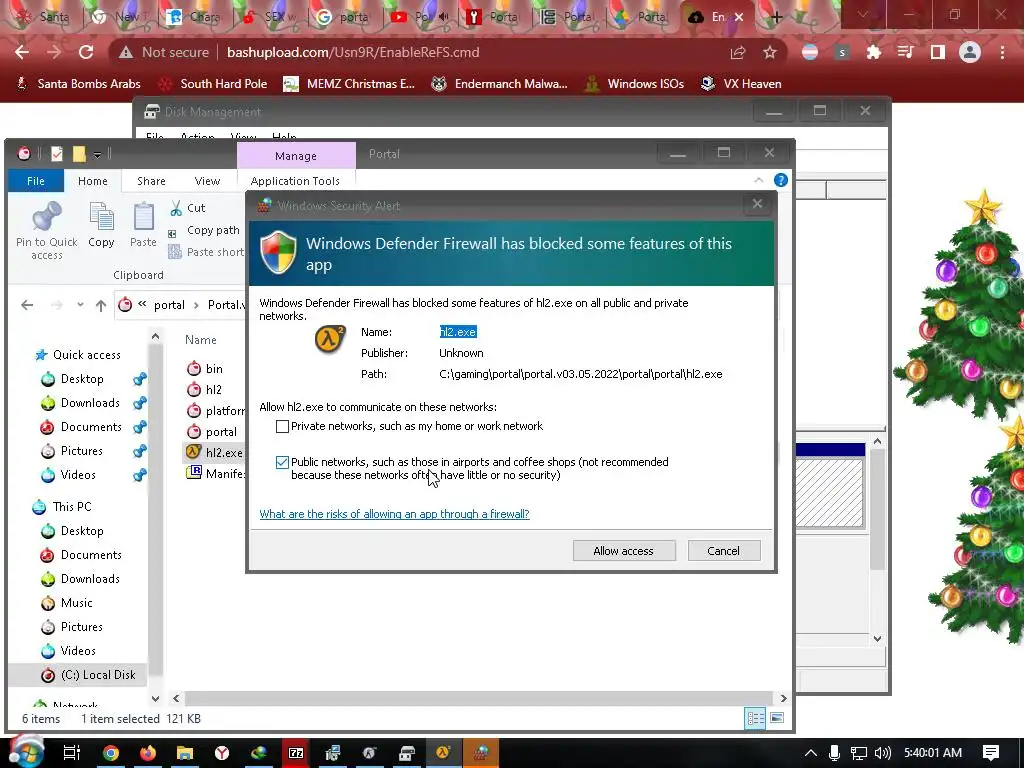This screenshot has height=768, width=1024.
Task: Open Chrome extensions puzzle icon
Action: [873, 52]
